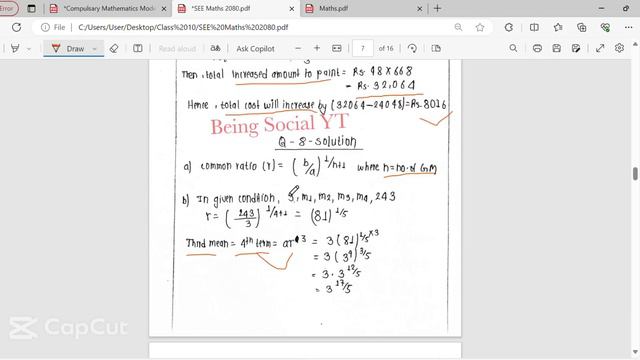Start Read aloud
This screenshot has width=640, height=360.
pos(177,49)
